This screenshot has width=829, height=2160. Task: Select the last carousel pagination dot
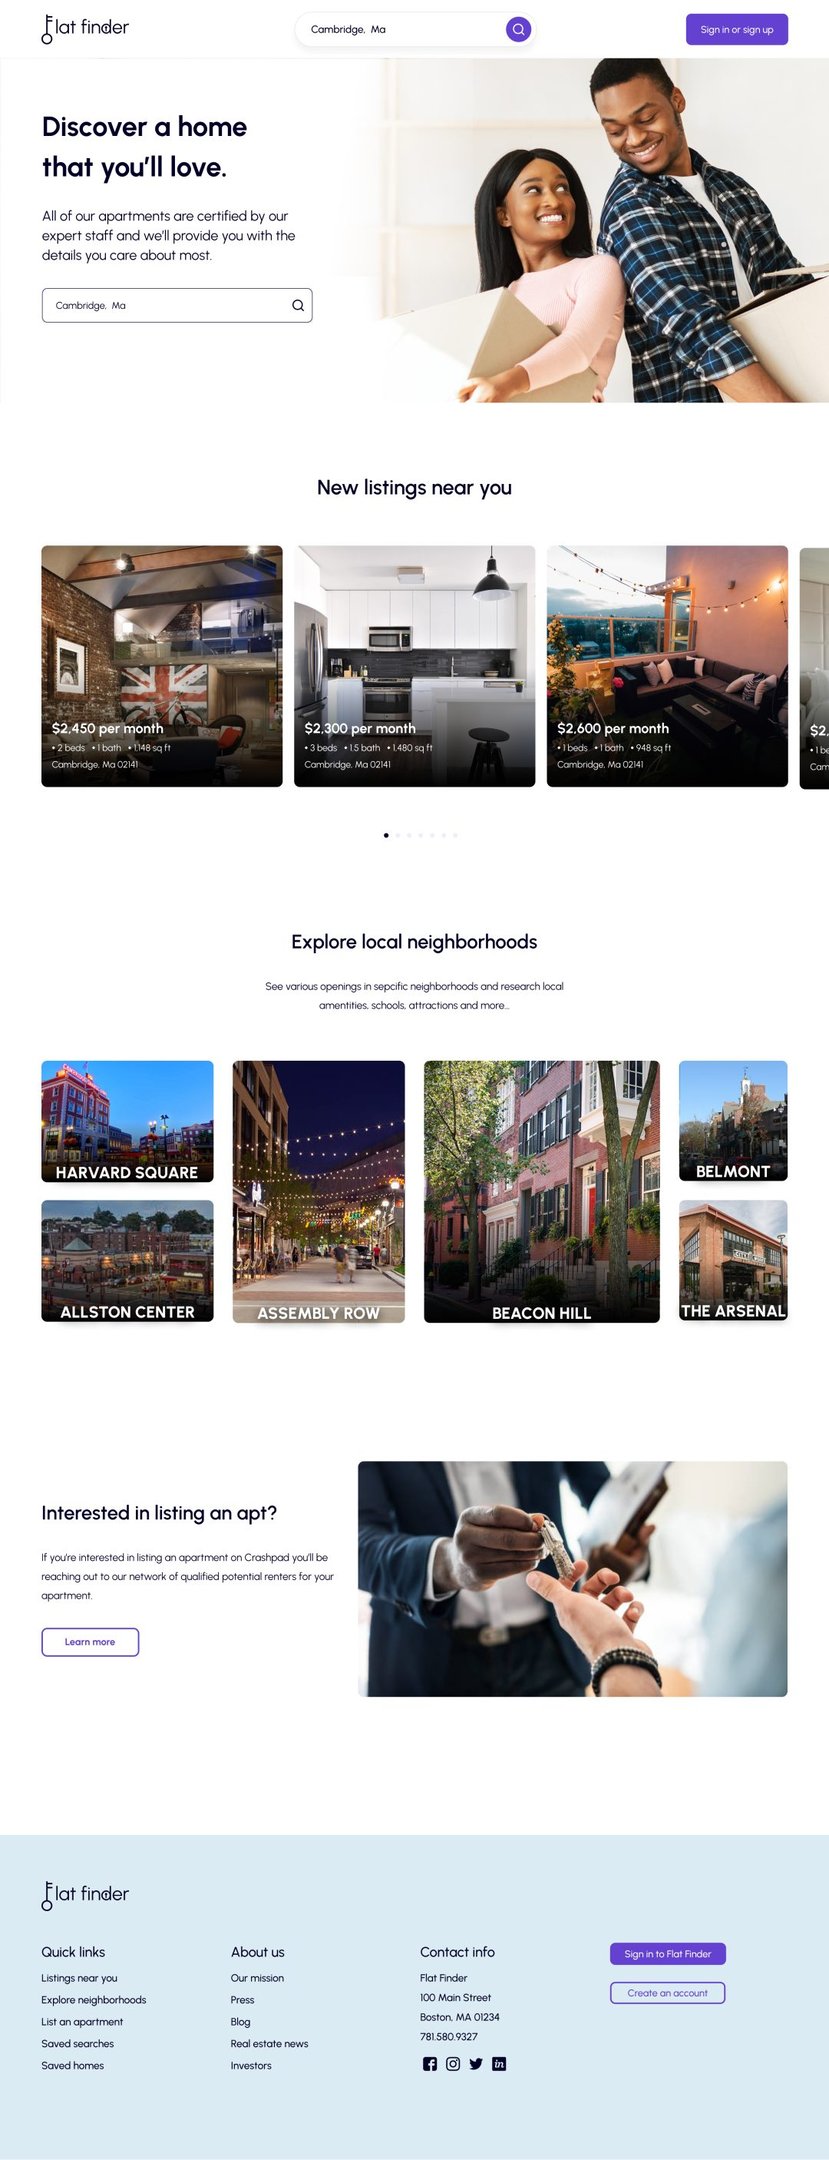tap(456, 835)
